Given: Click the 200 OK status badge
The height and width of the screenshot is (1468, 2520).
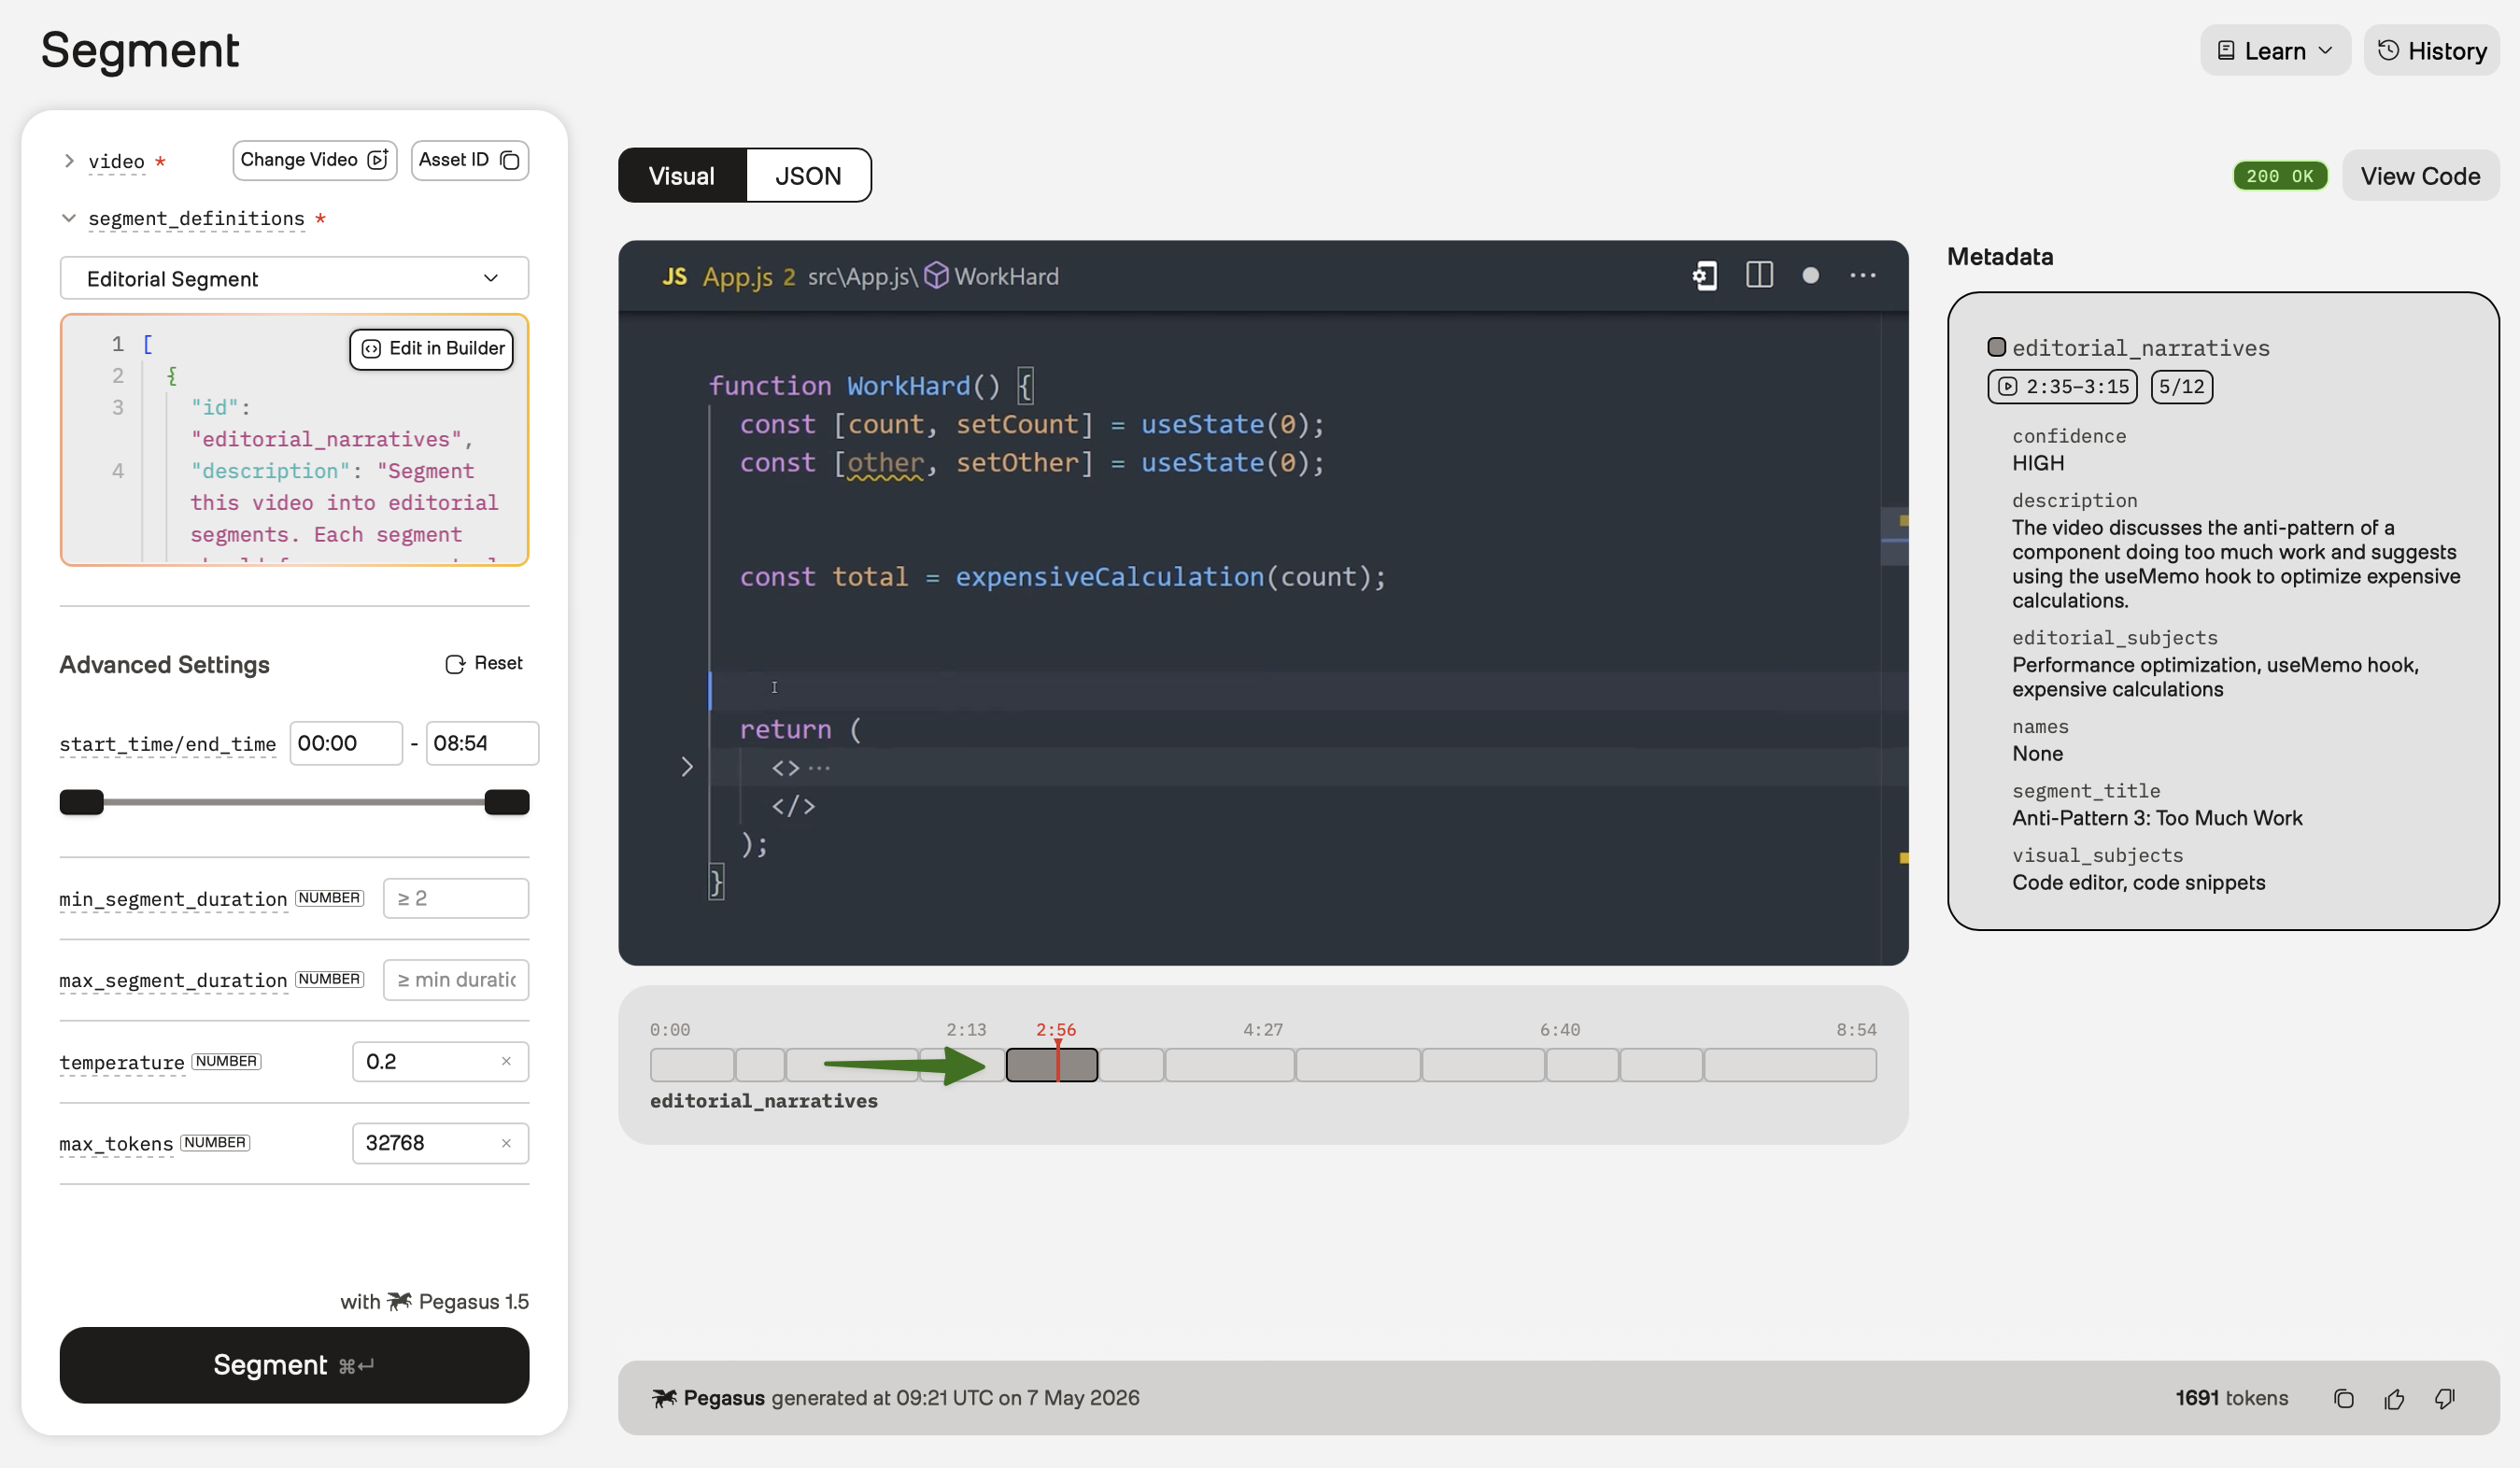Looking at the screenshot, I should (x=2280, y=176).
